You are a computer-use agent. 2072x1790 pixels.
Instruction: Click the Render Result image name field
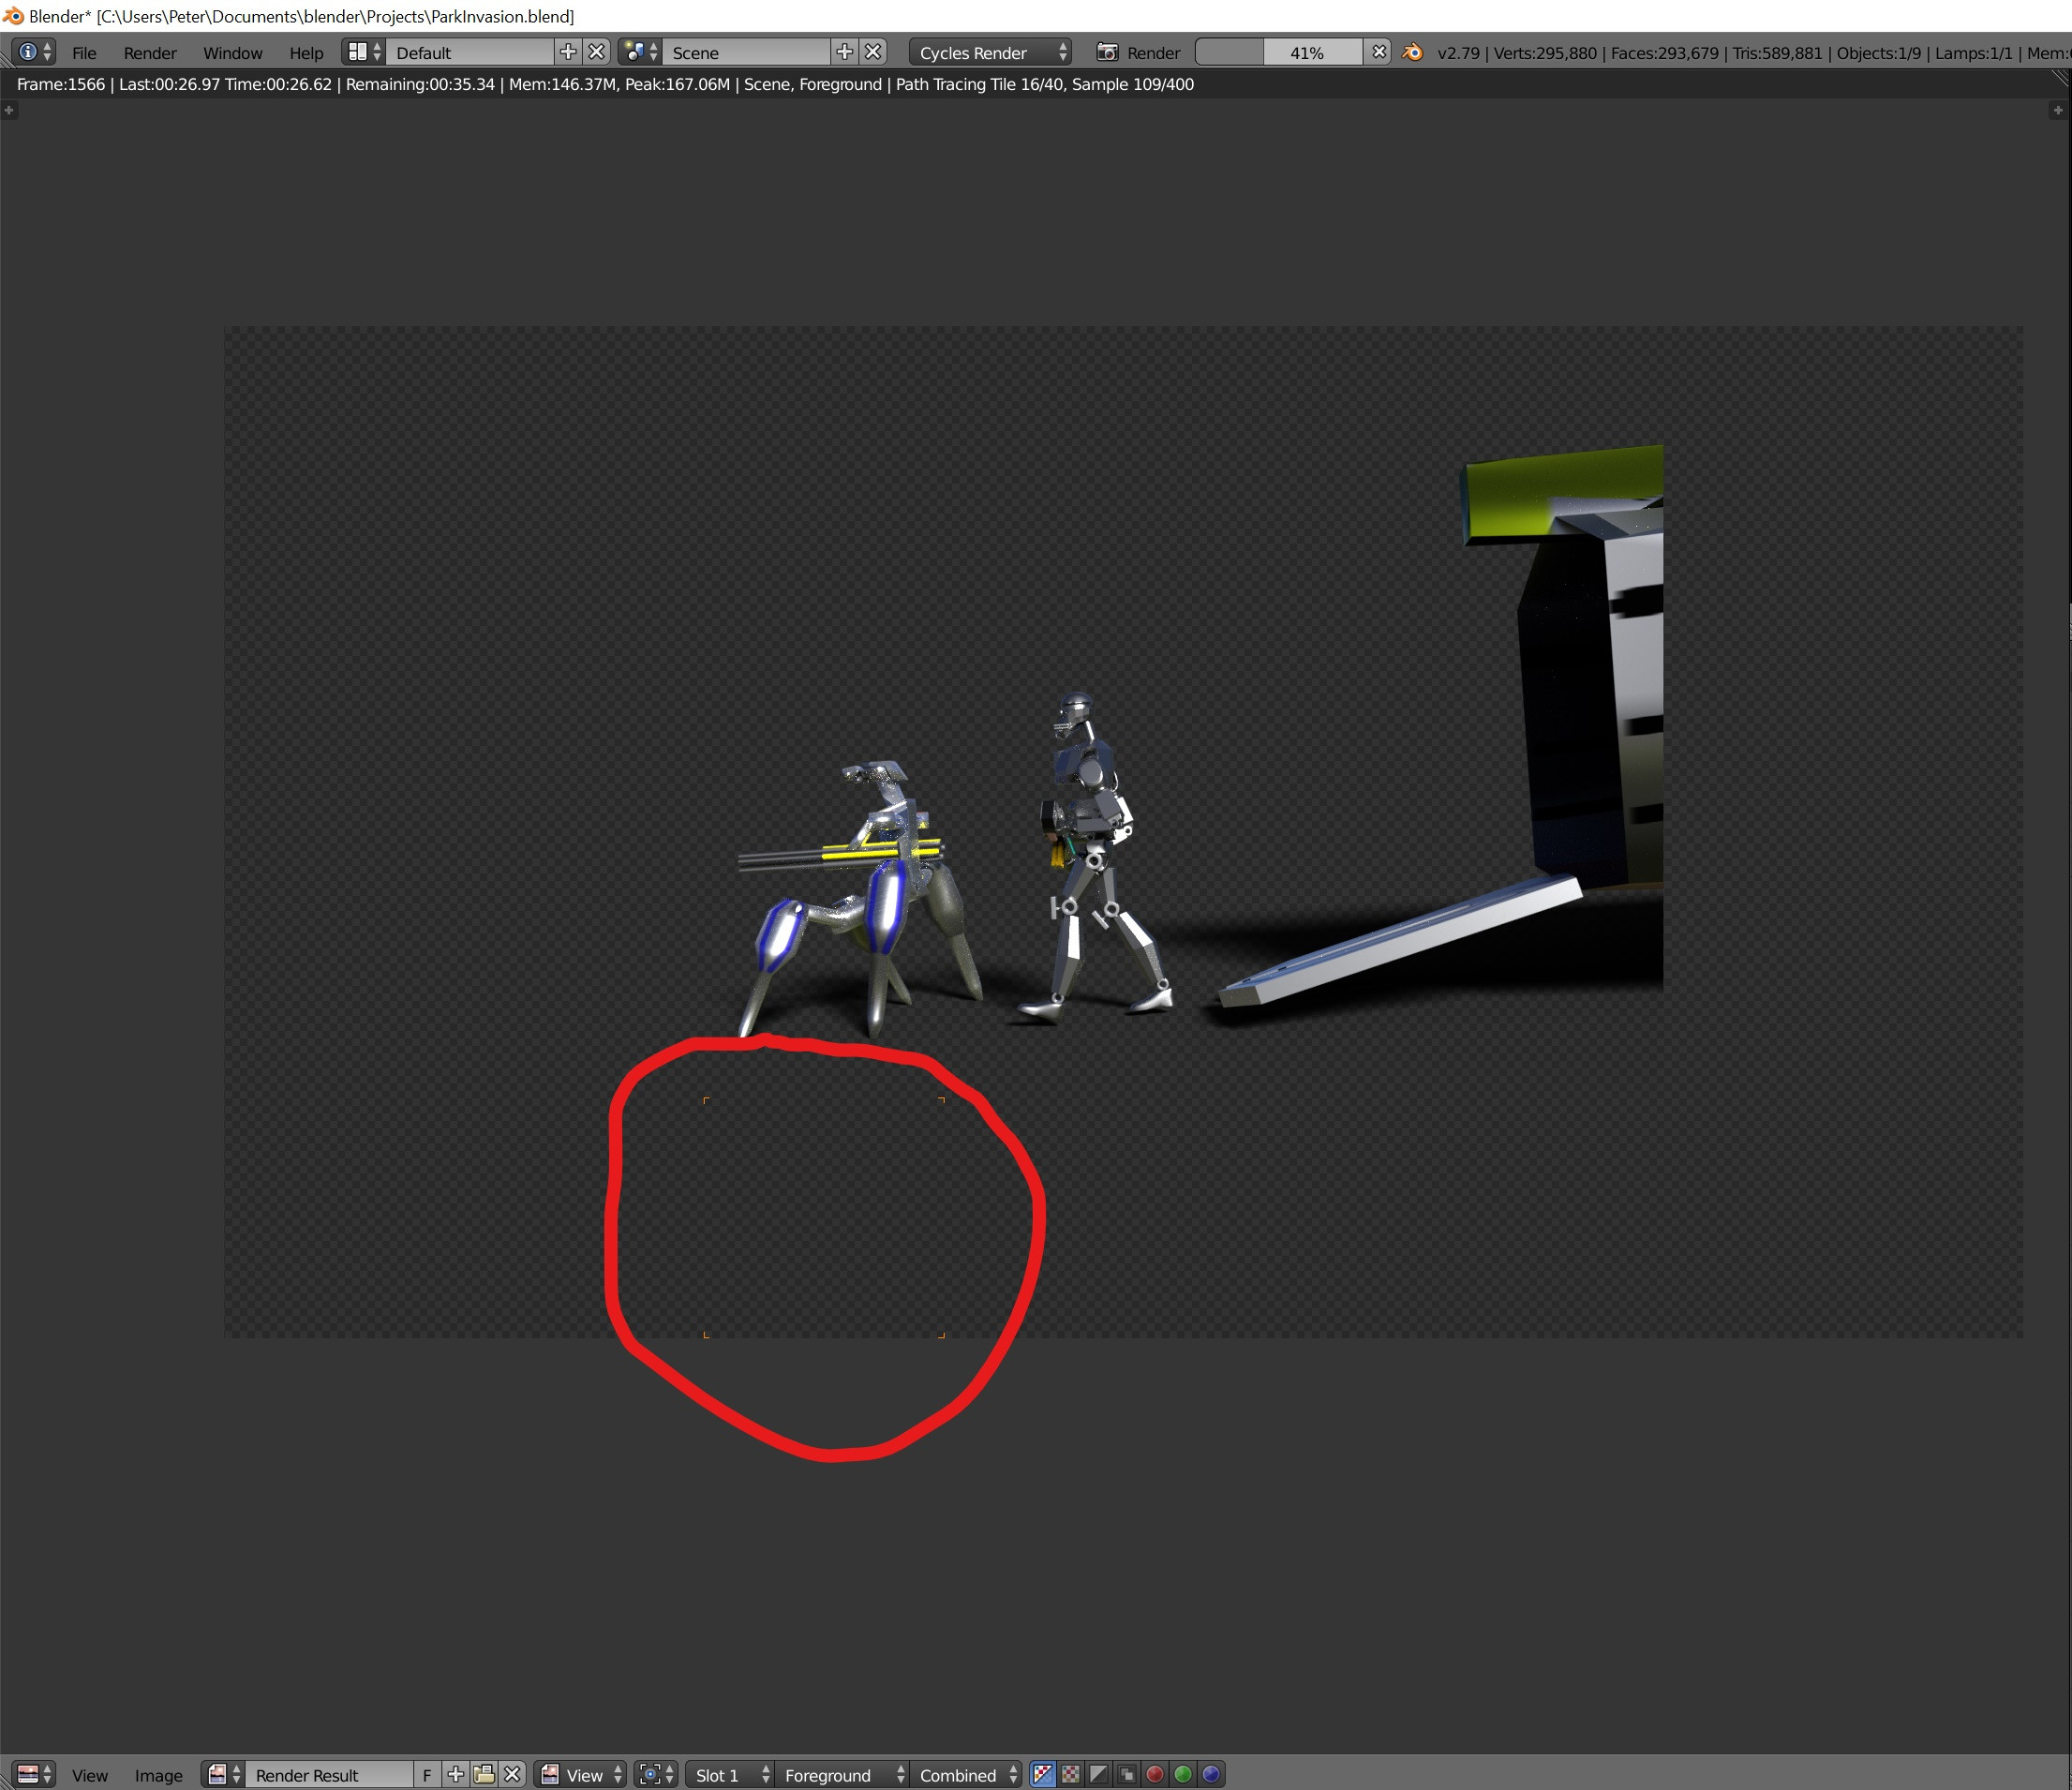coord(329,1774)
